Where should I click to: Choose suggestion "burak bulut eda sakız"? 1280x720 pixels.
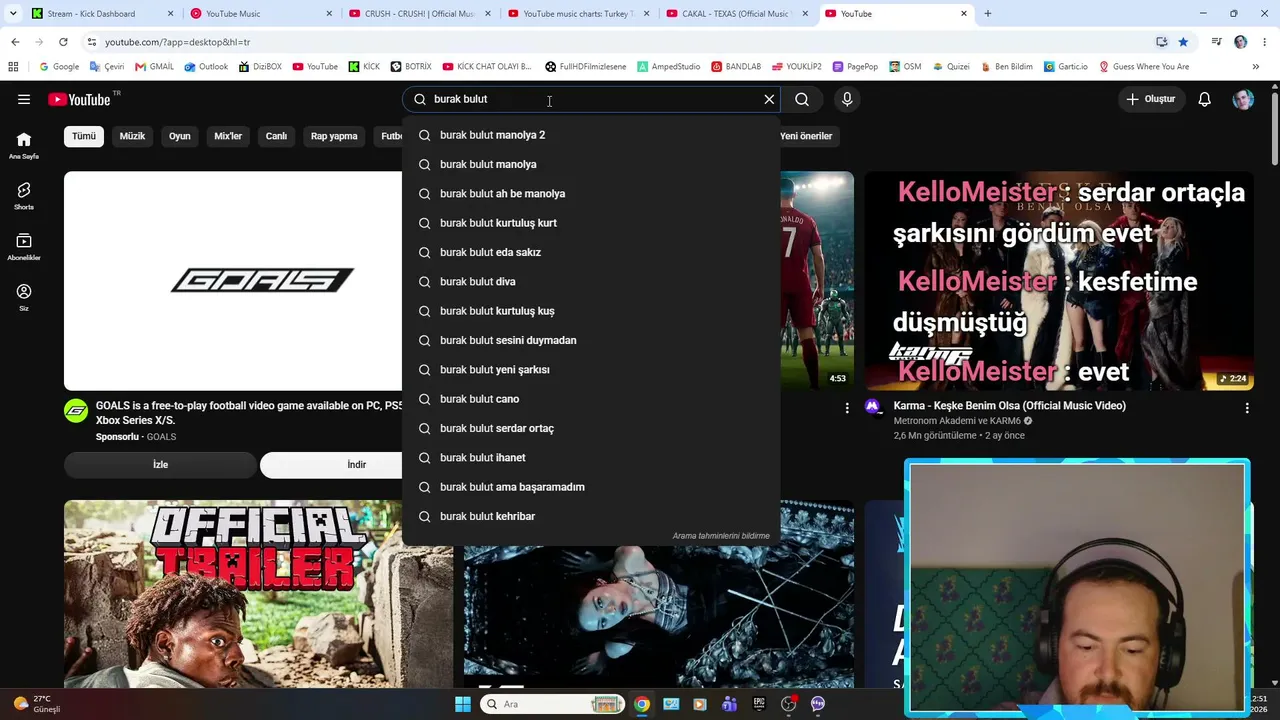point(591,252)
